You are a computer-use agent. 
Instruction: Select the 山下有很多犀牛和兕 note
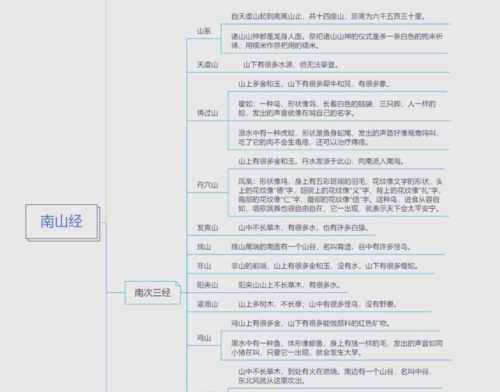pos(314,84)
